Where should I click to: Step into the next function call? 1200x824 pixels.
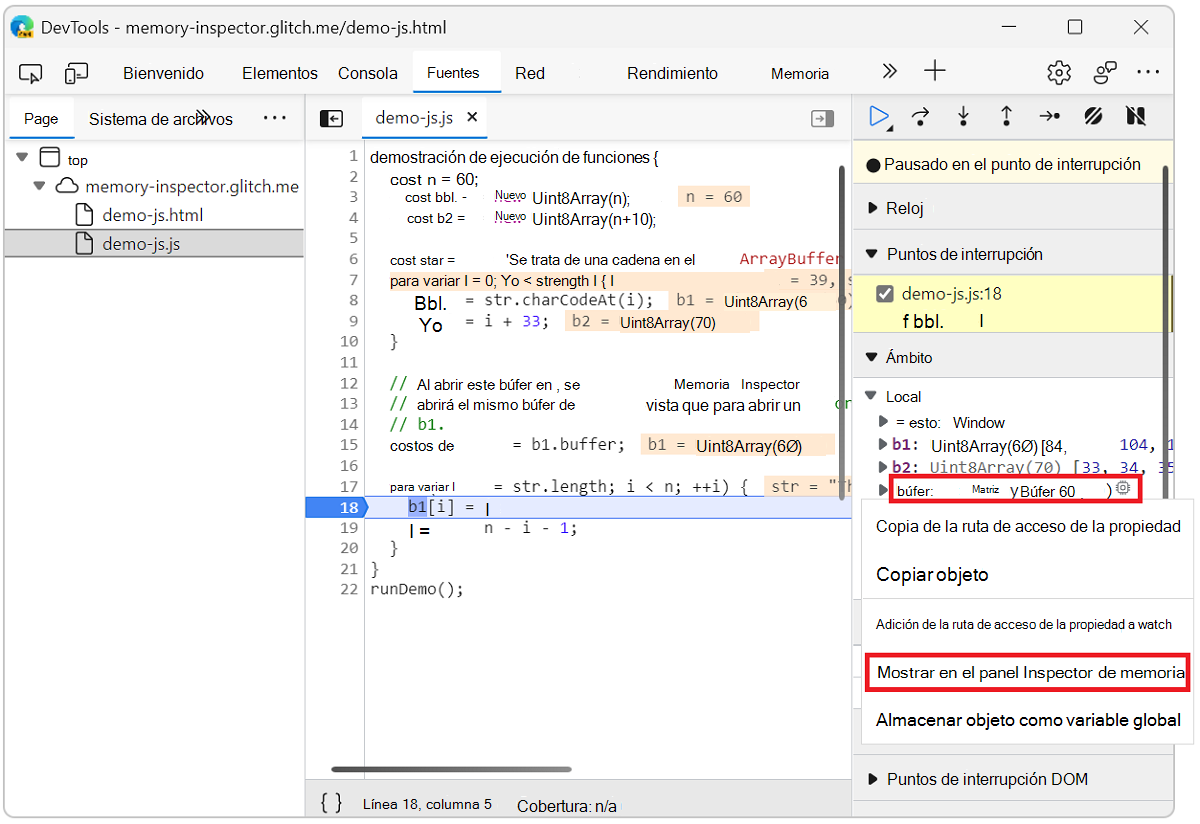pos(962,117)
